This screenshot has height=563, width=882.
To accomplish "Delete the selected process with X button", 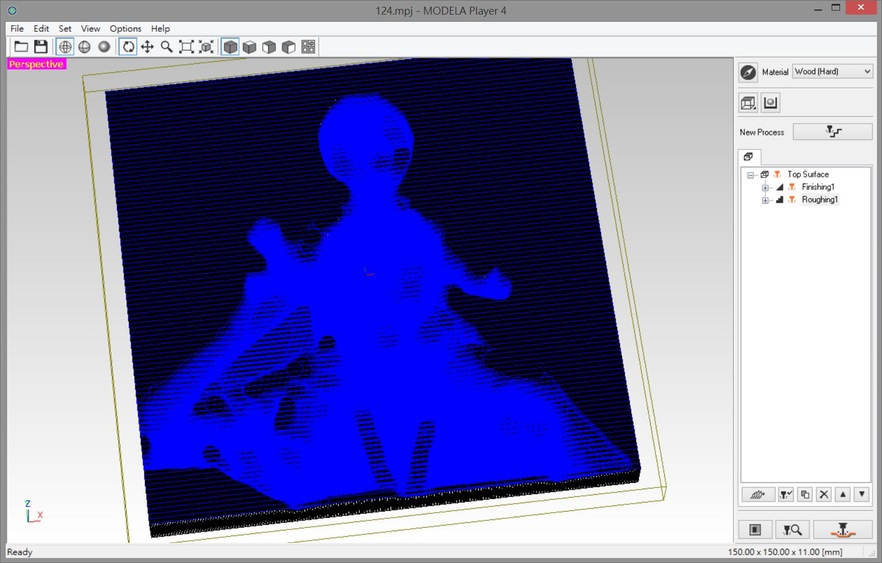I will pos(824,494).
